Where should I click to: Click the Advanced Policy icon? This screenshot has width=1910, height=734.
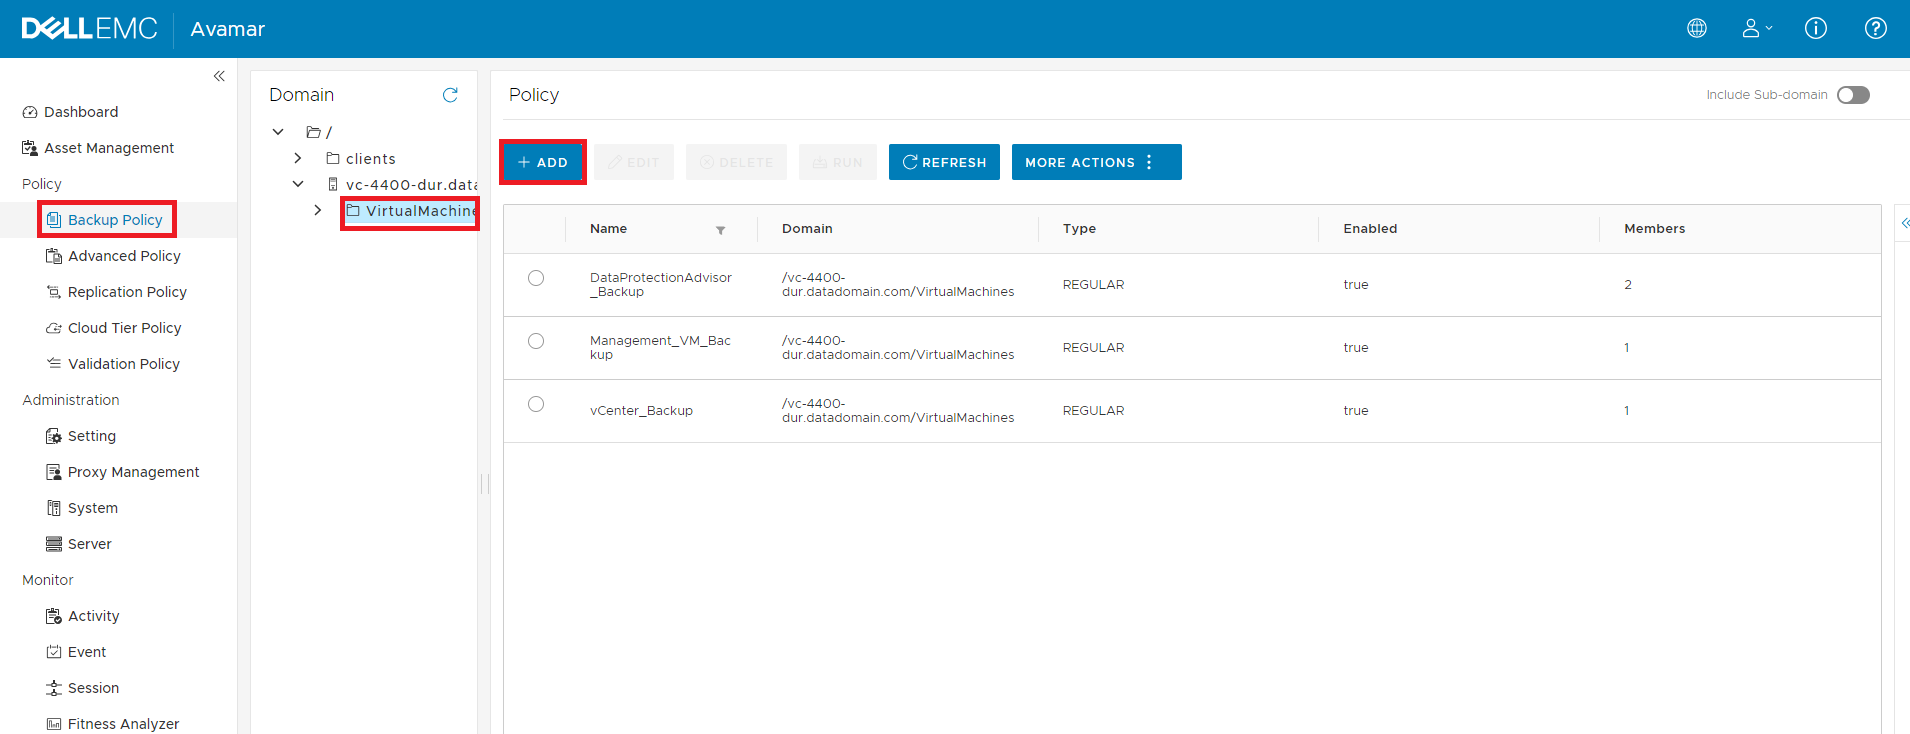click(x=54, y=256)
